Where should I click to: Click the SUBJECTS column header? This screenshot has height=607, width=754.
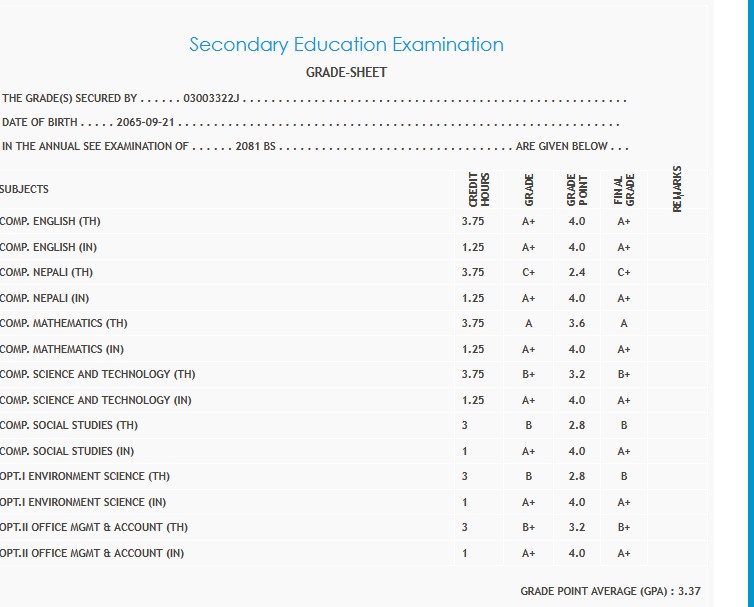tap(24, 189)
